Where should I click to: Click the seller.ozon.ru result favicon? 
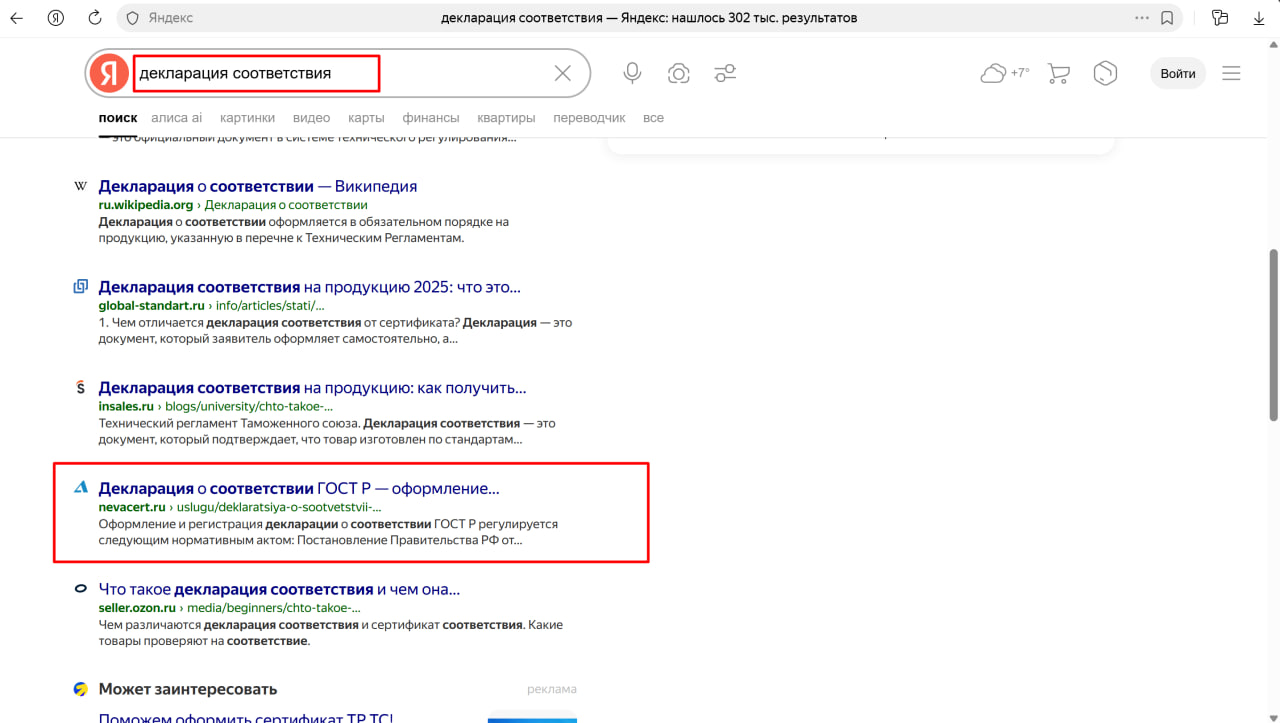tap(81, 589)
